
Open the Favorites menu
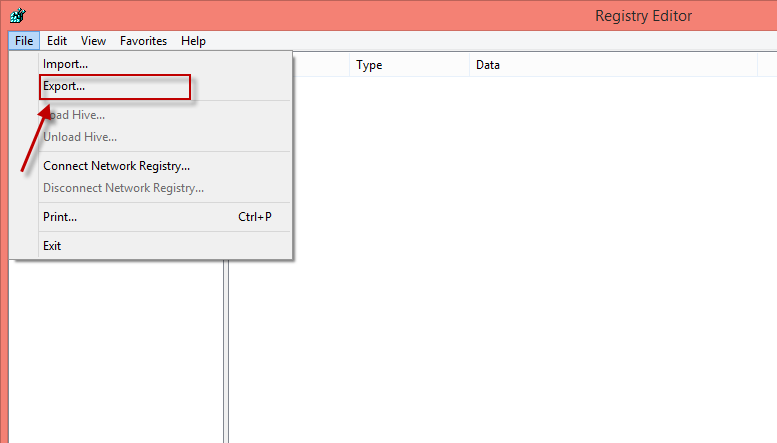pos(143,41)
